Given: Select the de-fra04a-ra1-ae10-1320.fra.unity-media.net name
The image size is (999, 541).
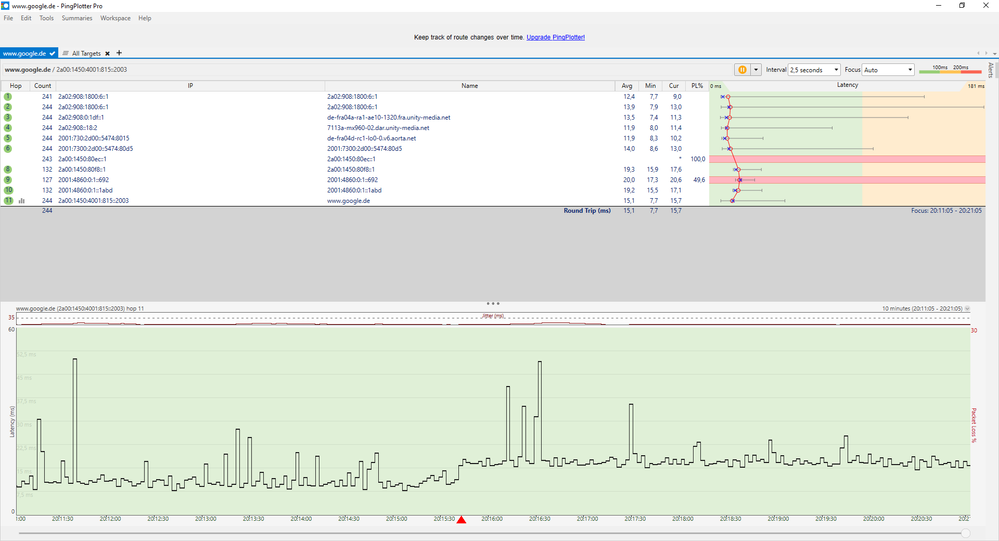Looking at the screenshot, I should coord(389,117).
